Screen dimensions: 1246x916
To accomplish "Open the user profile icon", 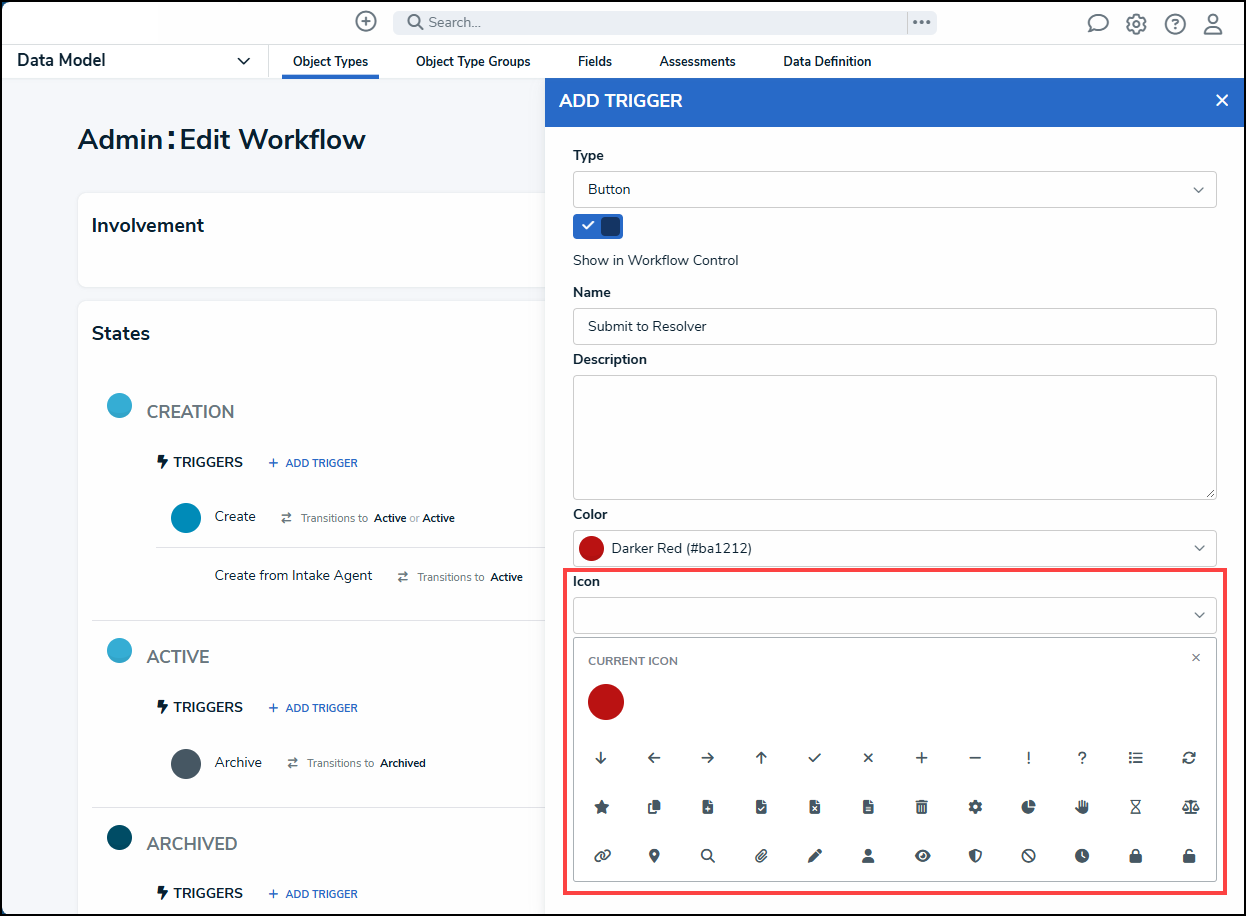I will [x=1213, y=24].
